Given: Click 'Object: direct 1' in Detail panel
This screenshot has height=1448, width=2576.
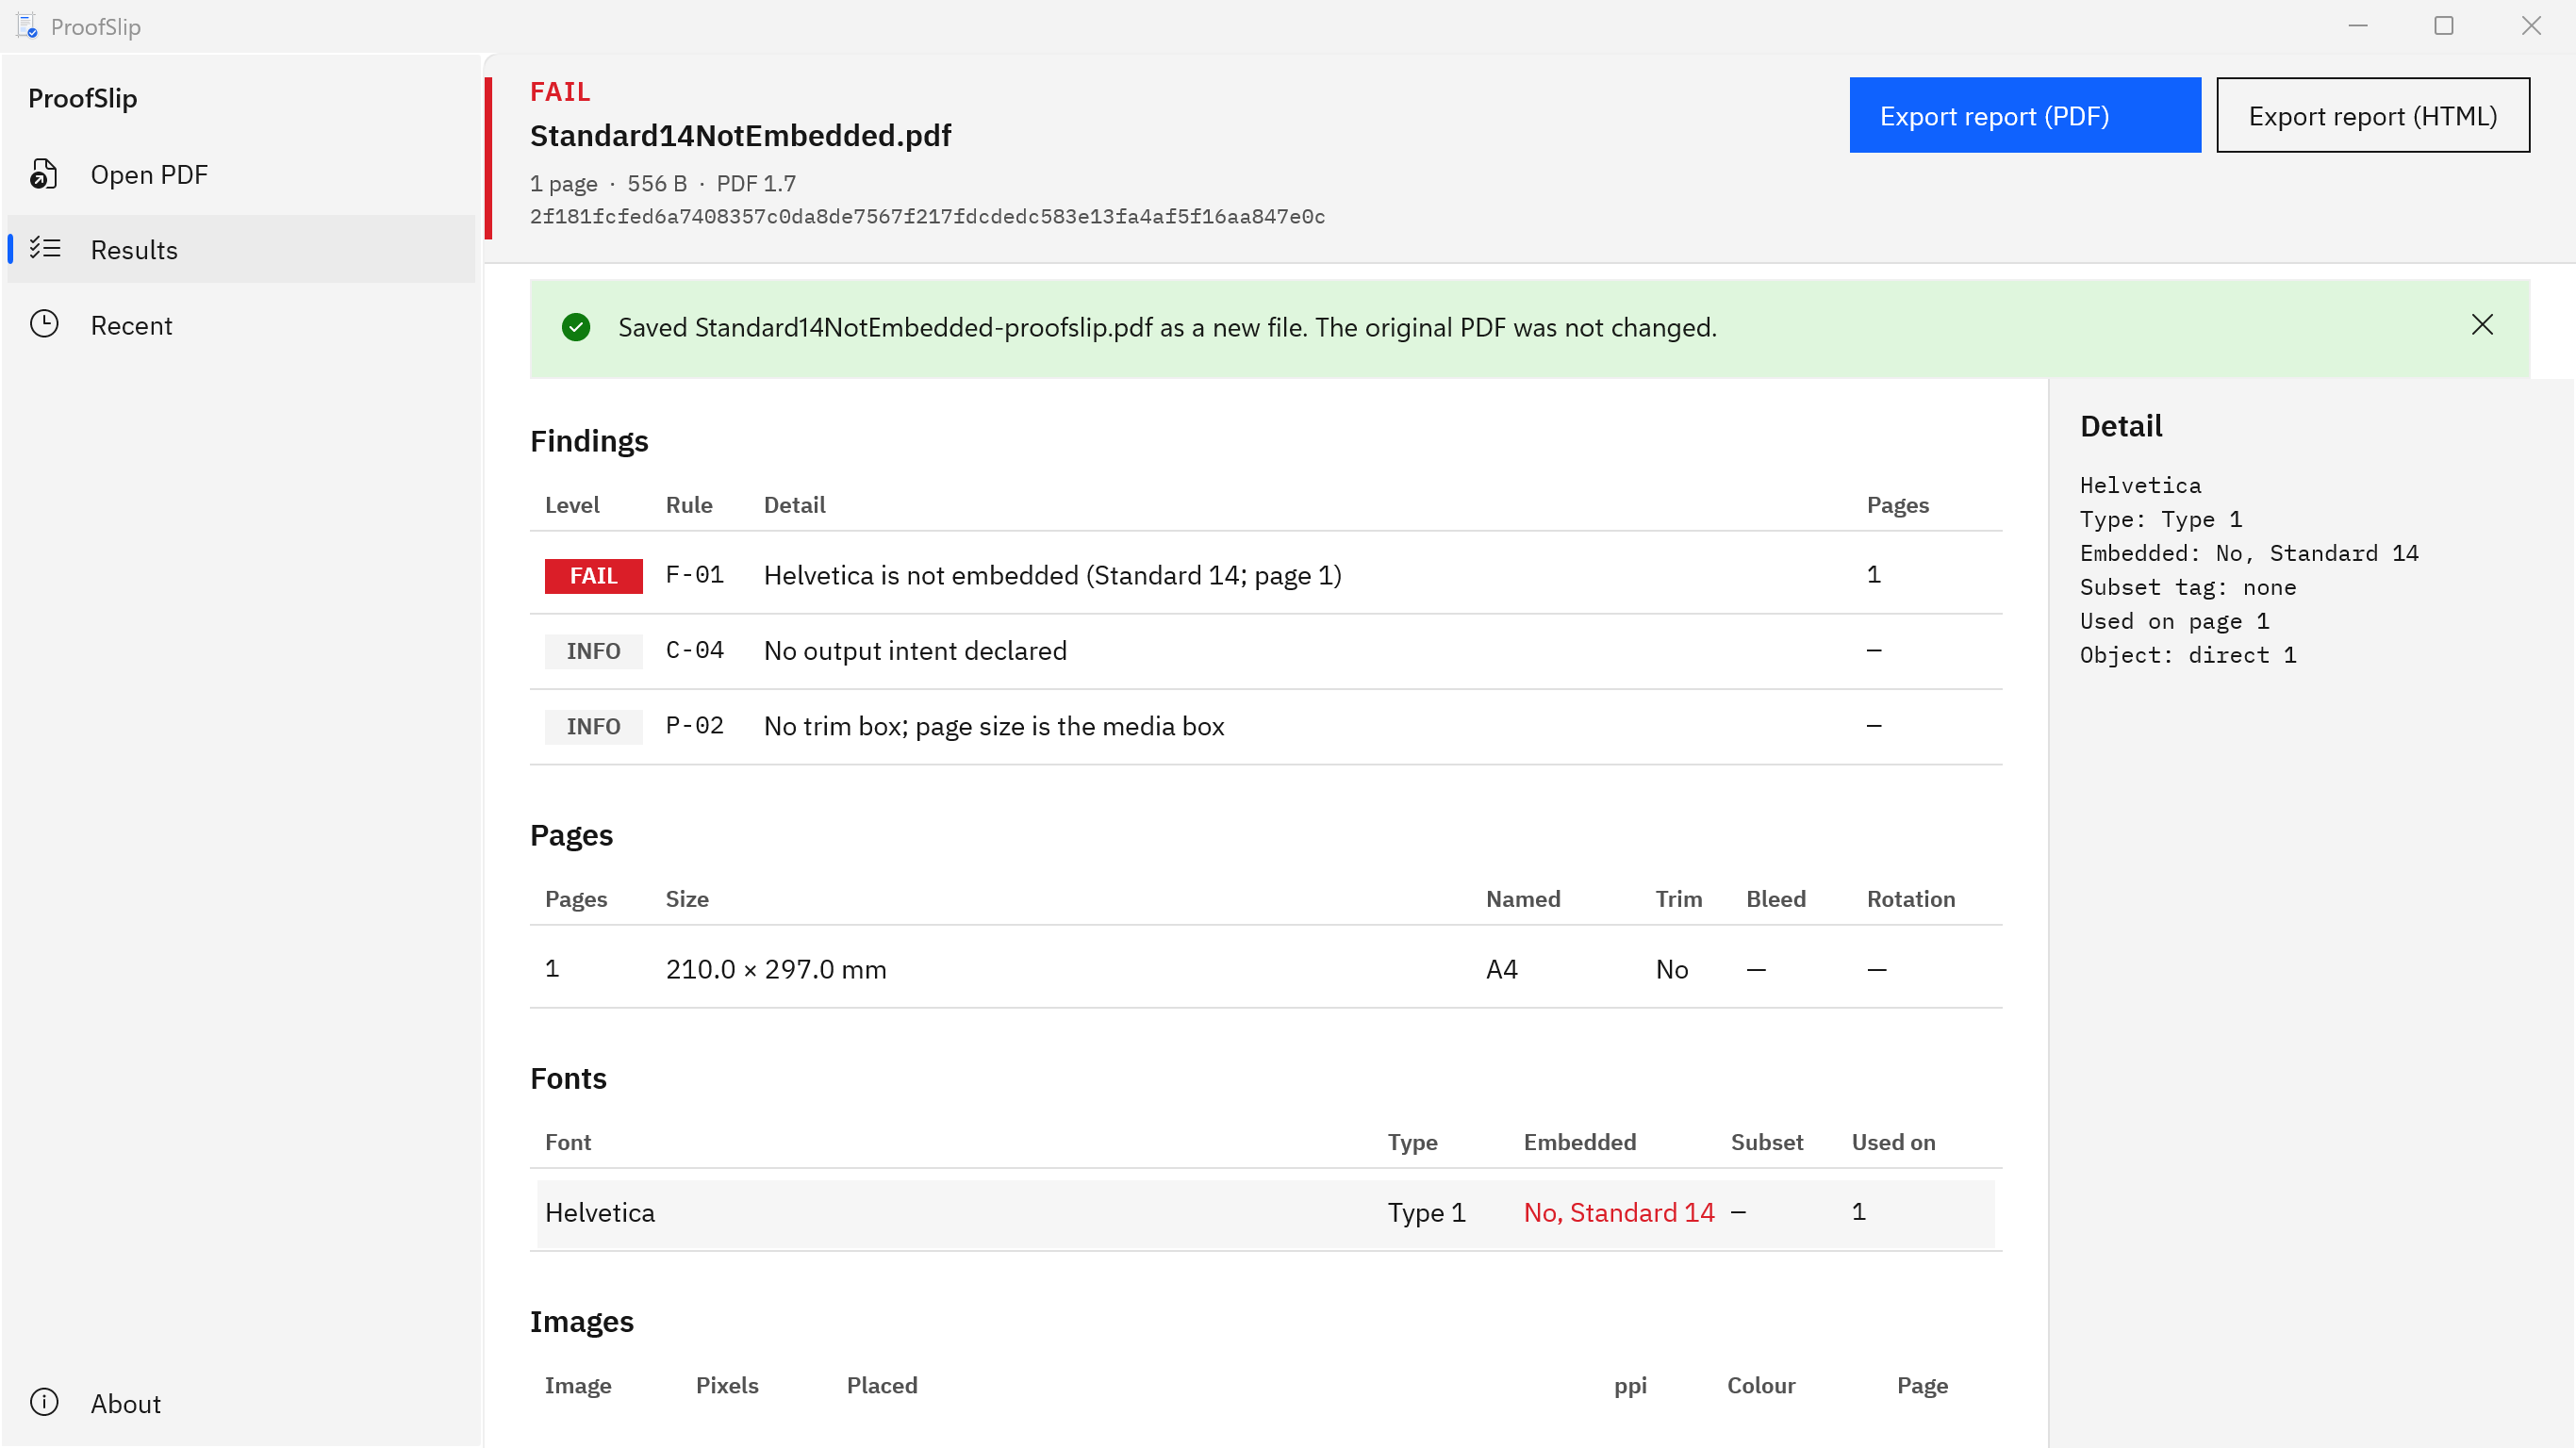Looking at the screenshot, I should pos(2188,655).
